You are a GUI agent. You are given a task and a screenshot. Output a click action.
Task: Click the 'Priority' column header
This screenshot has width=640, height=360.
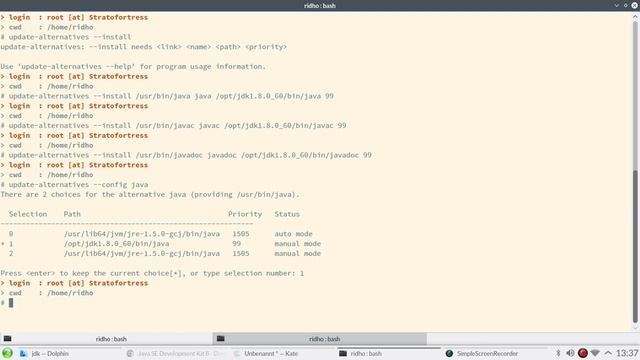pos(245,214)
